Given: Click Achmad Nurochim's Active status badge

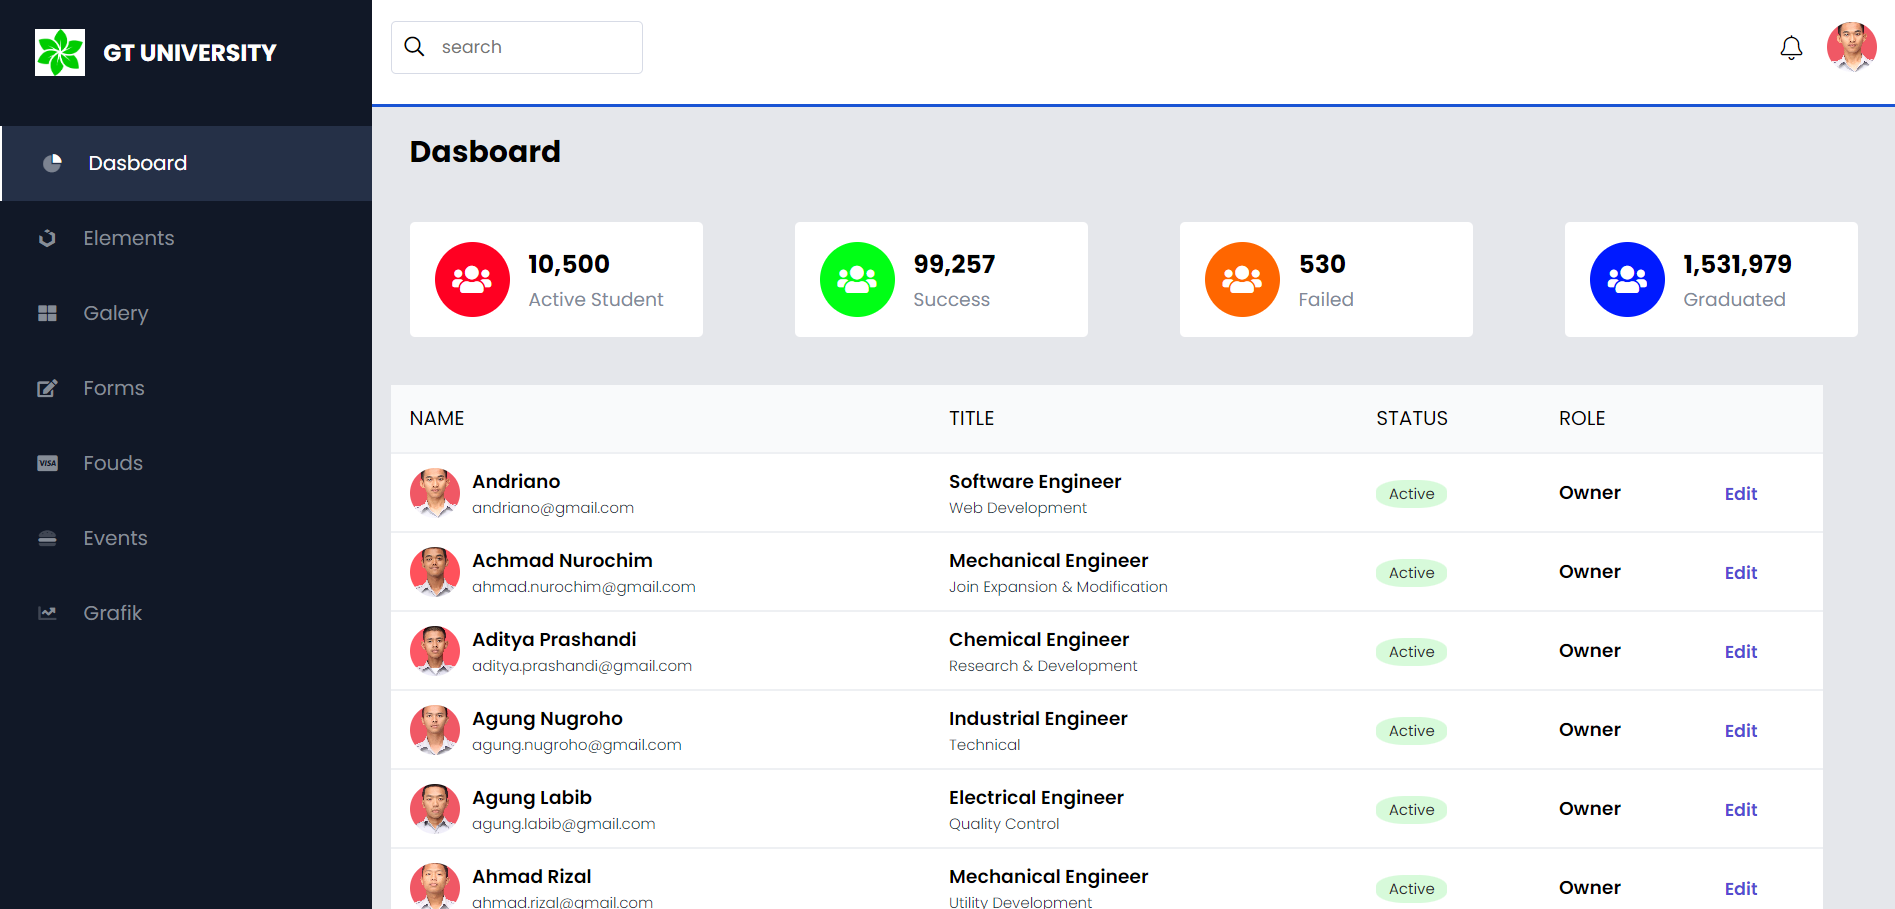Looking at the screenshot, I should pos(1411,573).
